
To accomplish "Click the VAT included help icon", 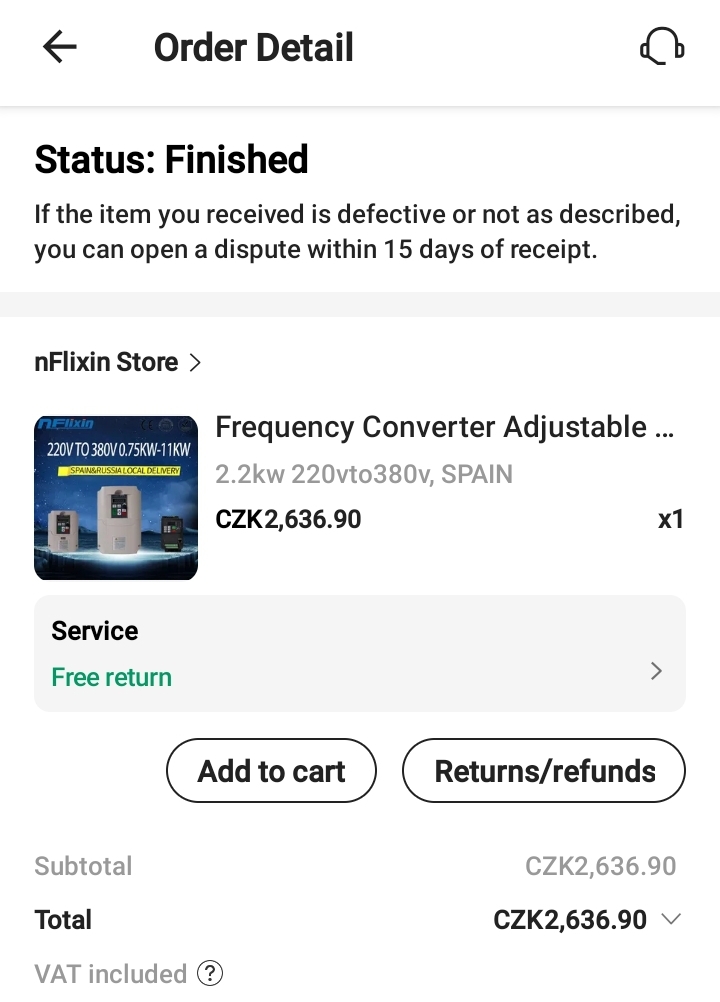I will click(210, 973).
